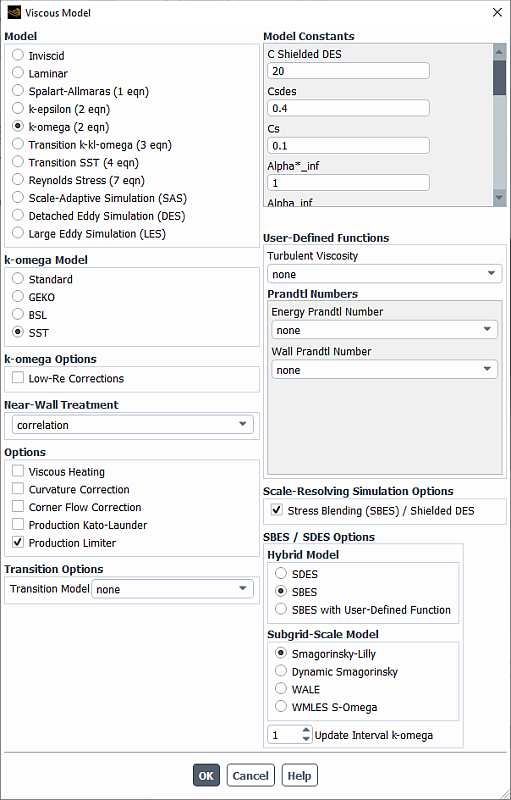
Task: Click the Model Constants scrollbar thumb
Action: [499, 78]
